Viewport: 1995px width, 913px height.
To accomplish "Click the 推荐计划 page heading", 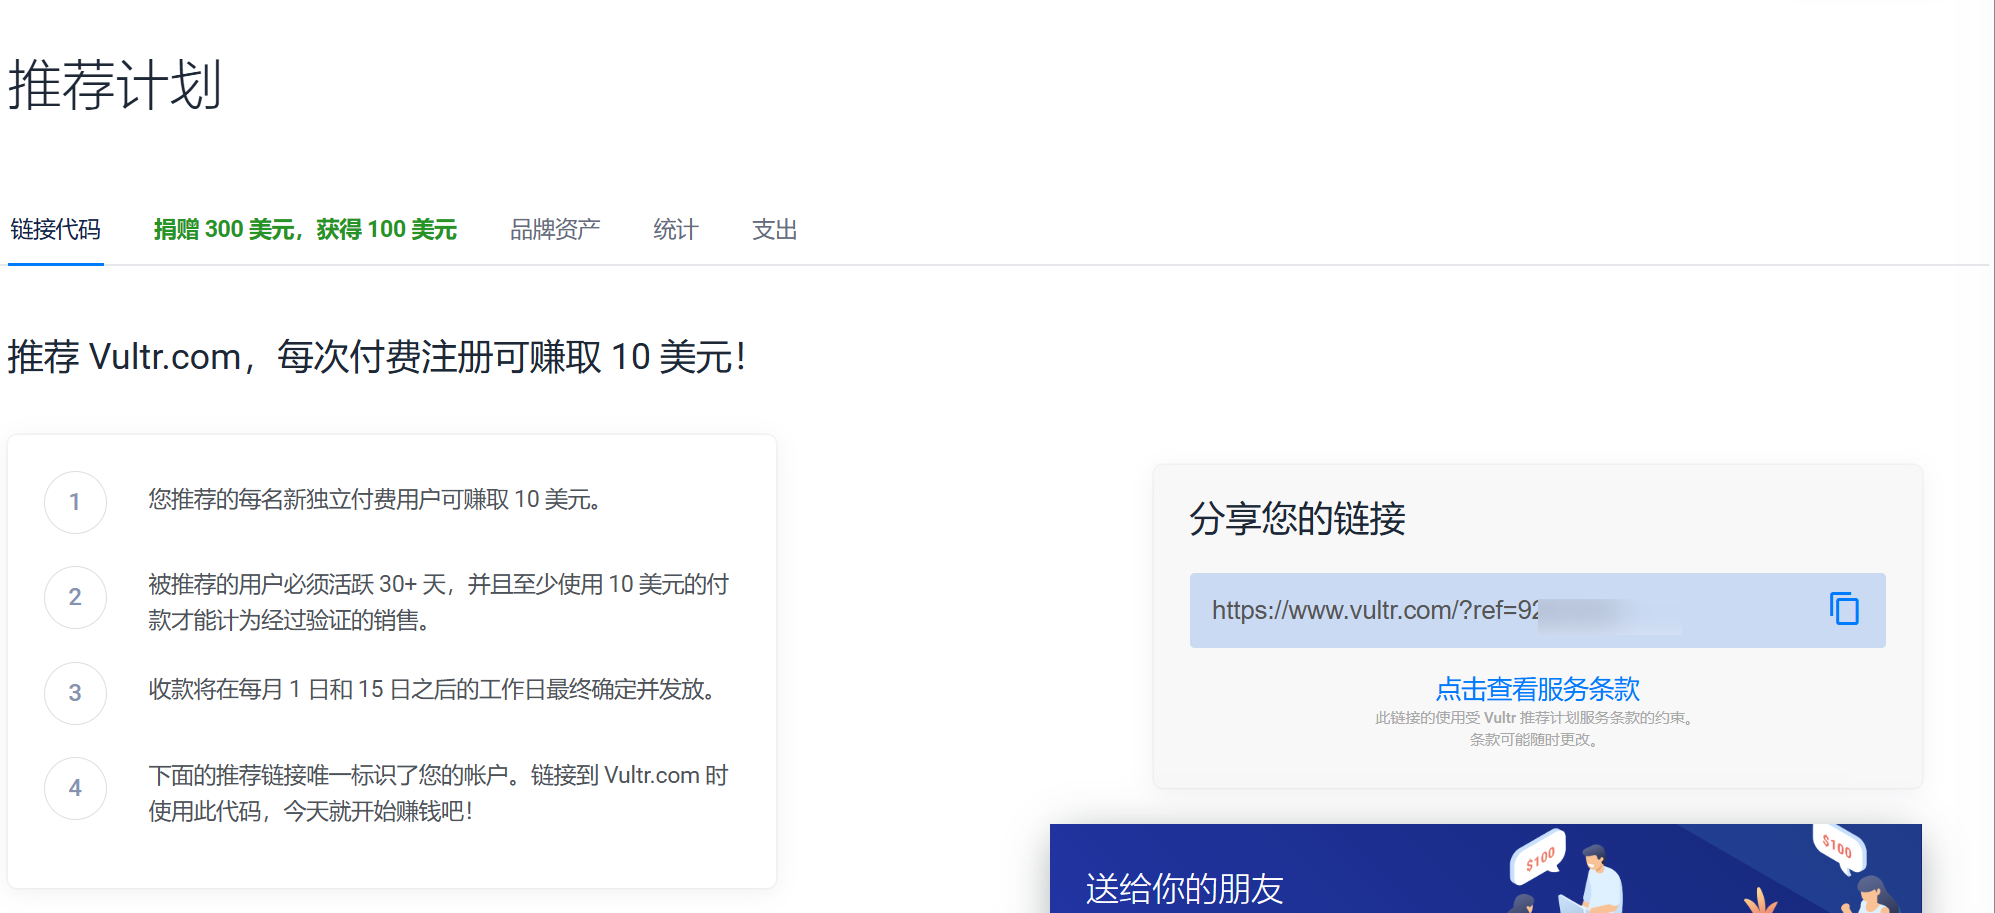I will 115,85.
